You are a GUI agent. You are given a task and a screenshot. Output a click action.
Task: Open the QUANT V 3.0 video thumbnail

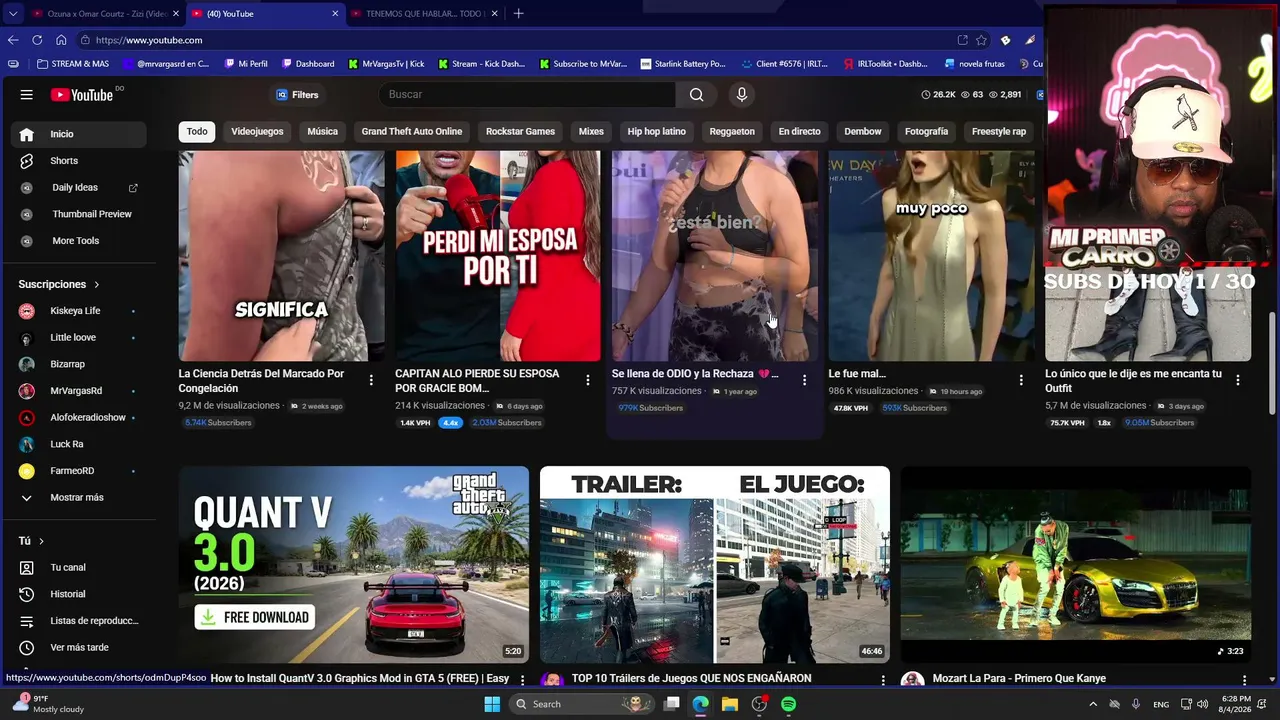(354, 565)
